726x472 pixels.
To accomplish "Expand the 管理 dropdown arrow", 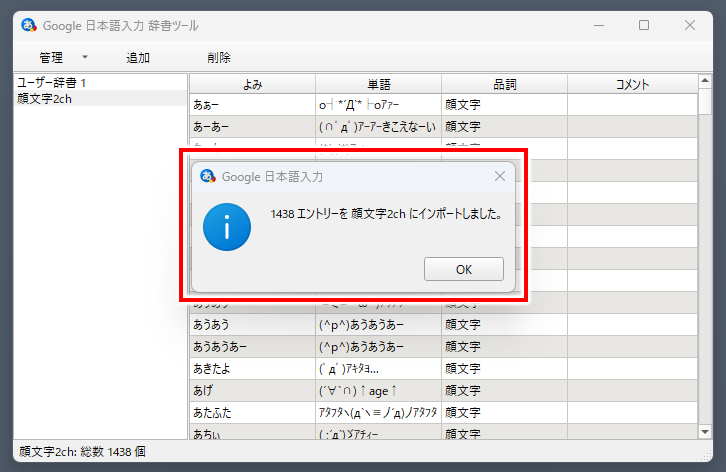I will pos(85,57).
